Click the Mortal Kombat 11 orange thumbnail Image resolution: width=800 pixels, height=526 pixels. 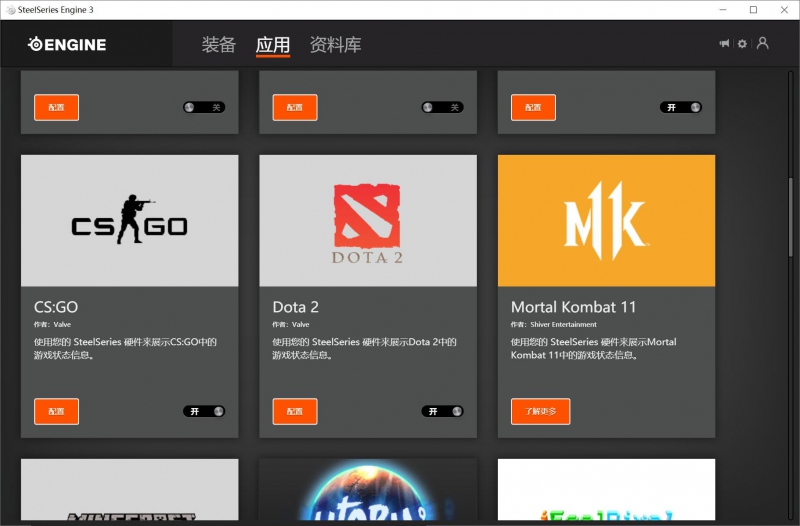pyautogui.click(x=606, y=220)
